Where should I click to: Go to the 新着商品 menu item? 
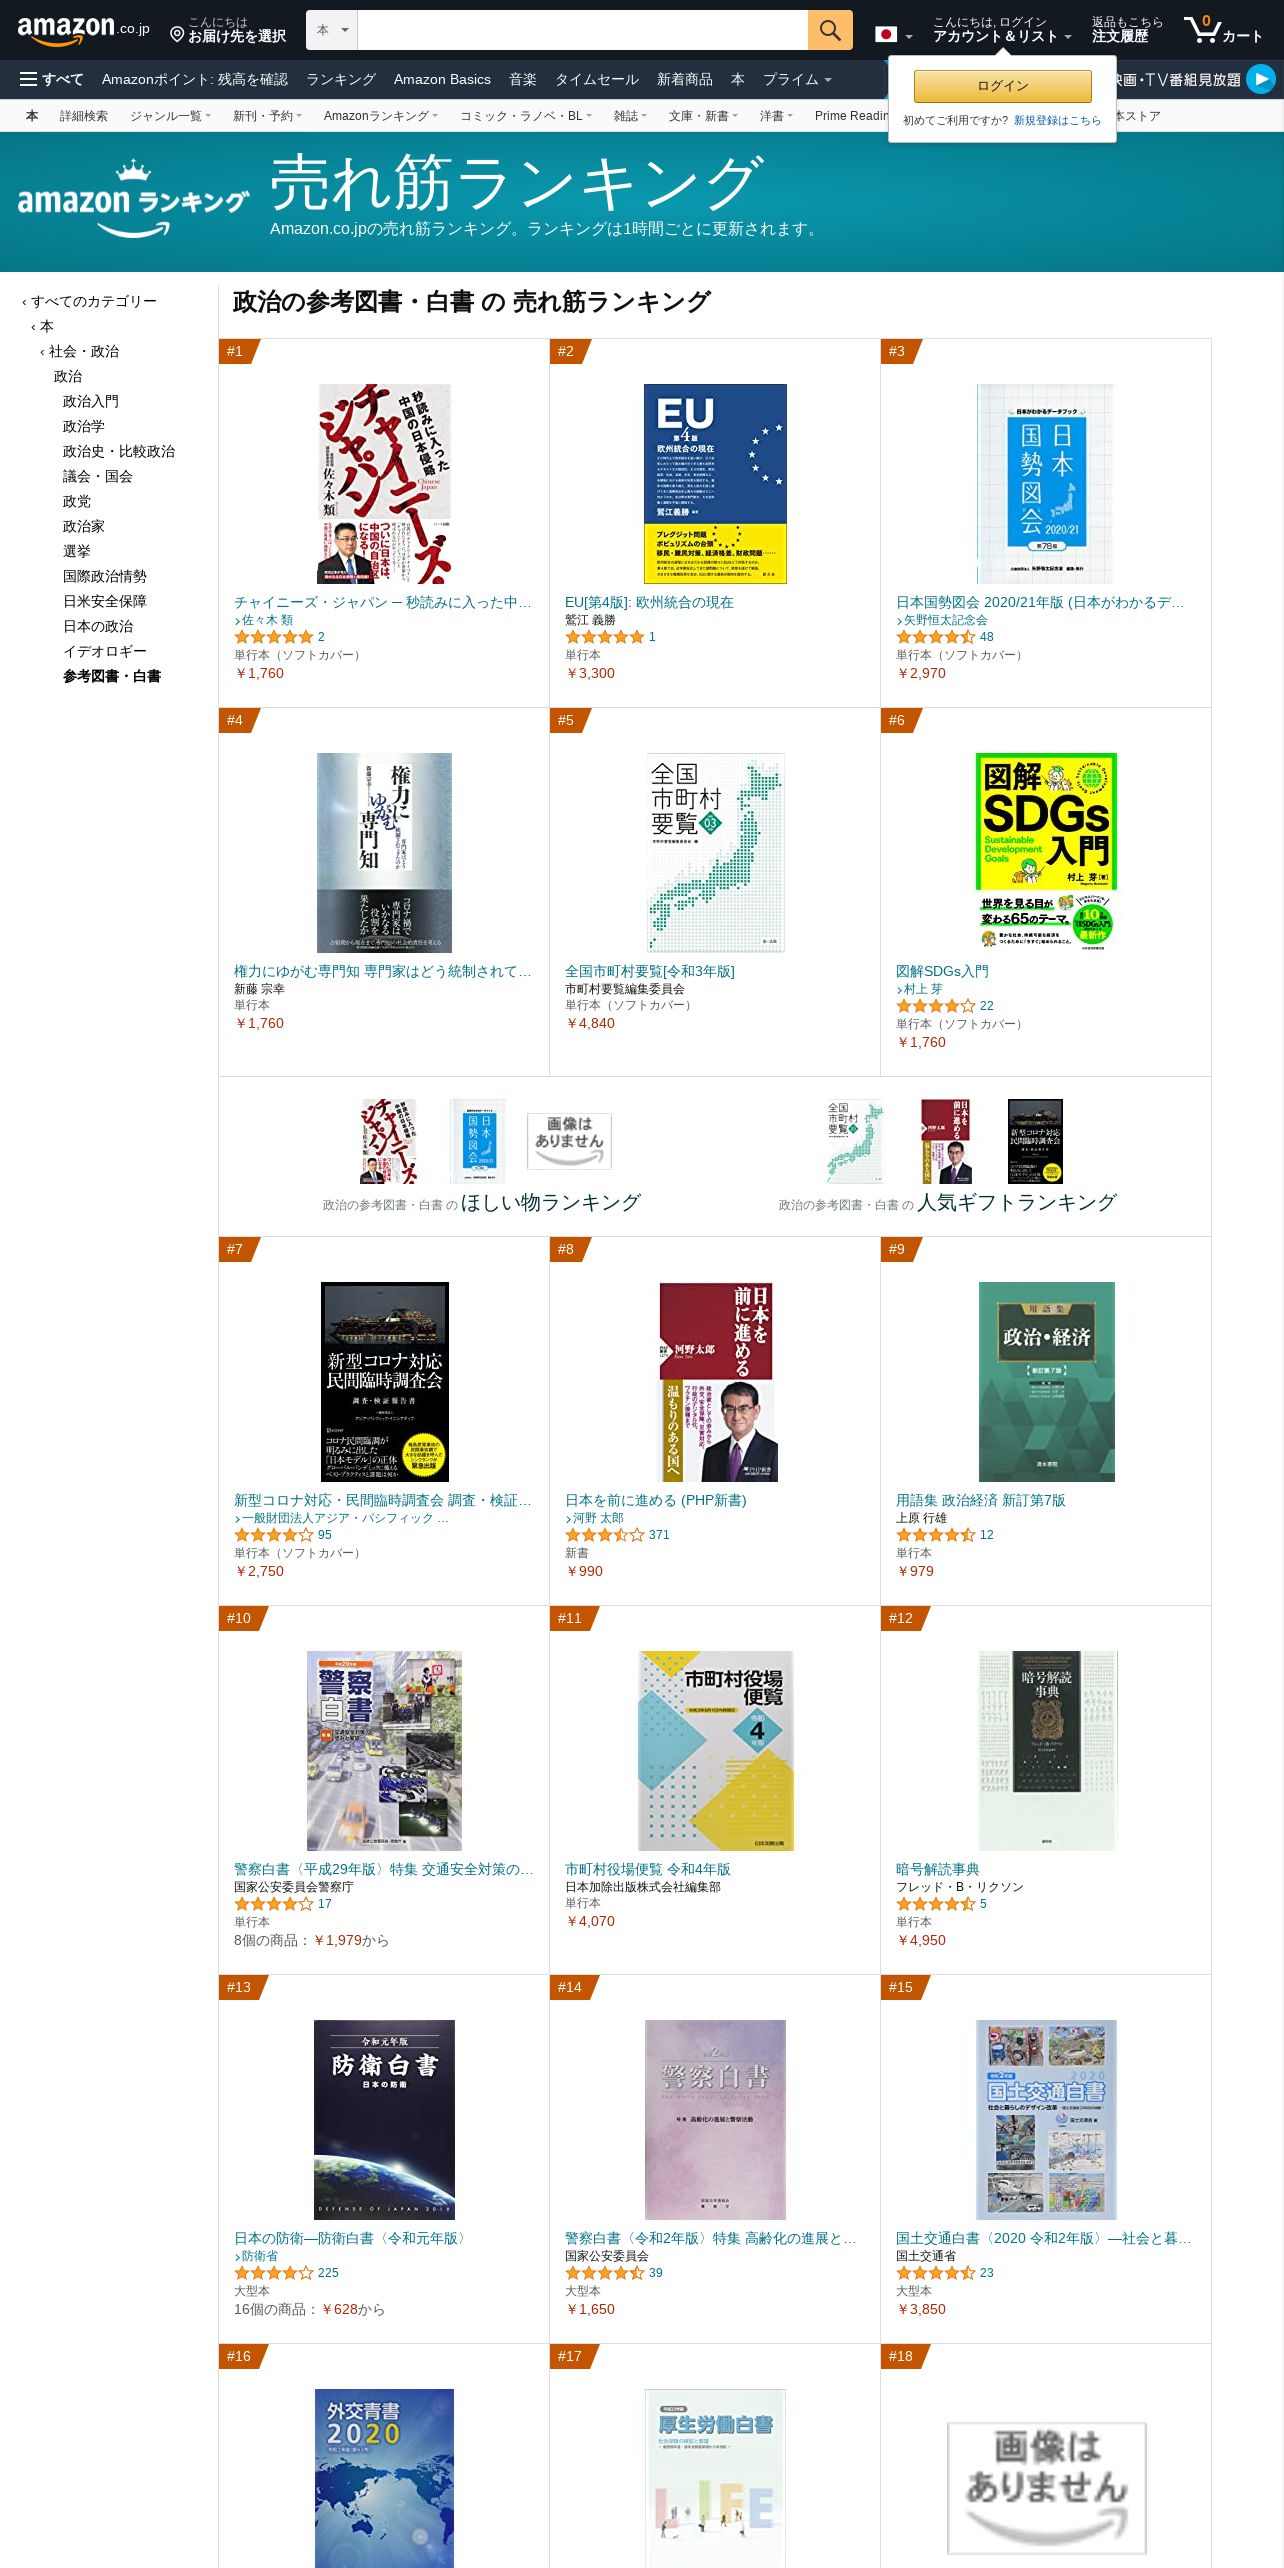click(x=685, y=79)
